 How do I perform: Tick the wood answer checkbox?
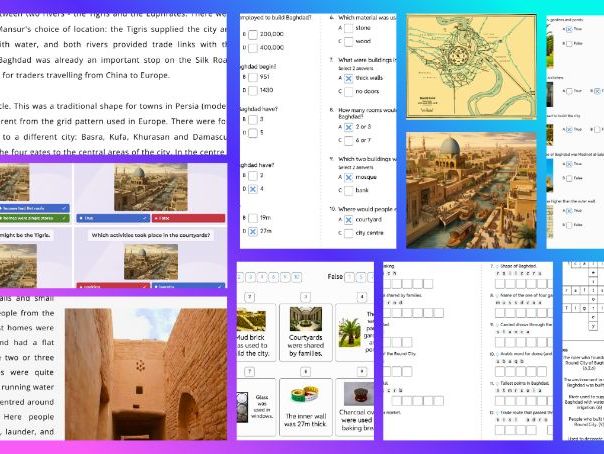348,42
